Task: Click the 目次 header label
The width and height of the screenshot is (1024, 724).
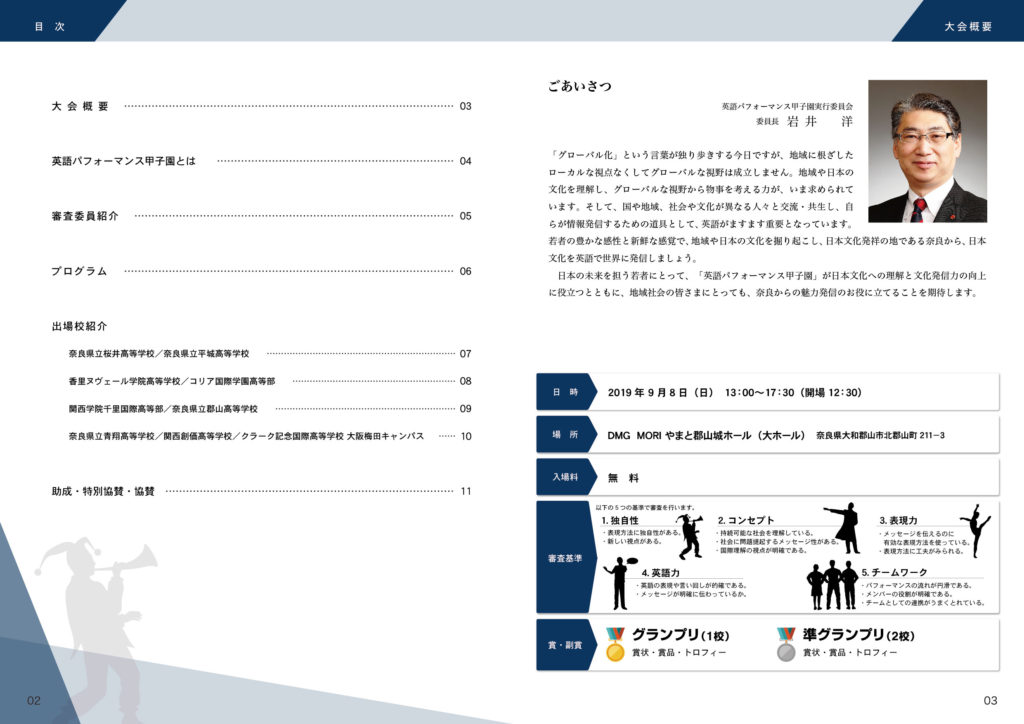Action: coord(50,27)
